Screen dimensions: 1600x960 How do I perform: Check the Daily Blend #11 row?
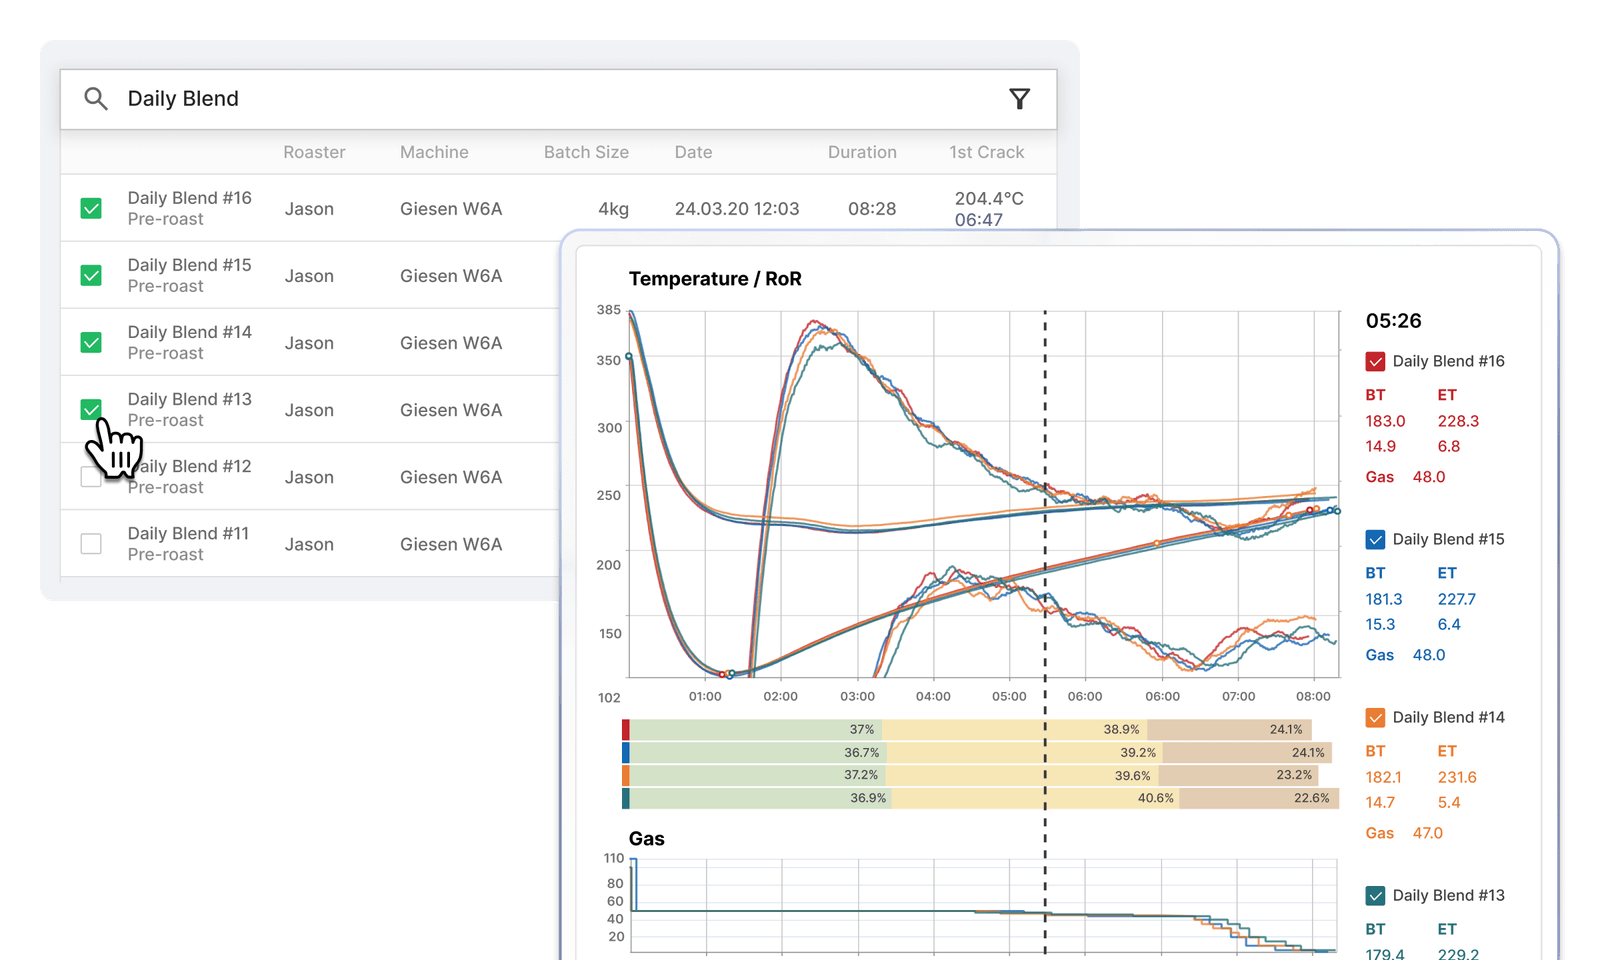(x=91, y=544)
